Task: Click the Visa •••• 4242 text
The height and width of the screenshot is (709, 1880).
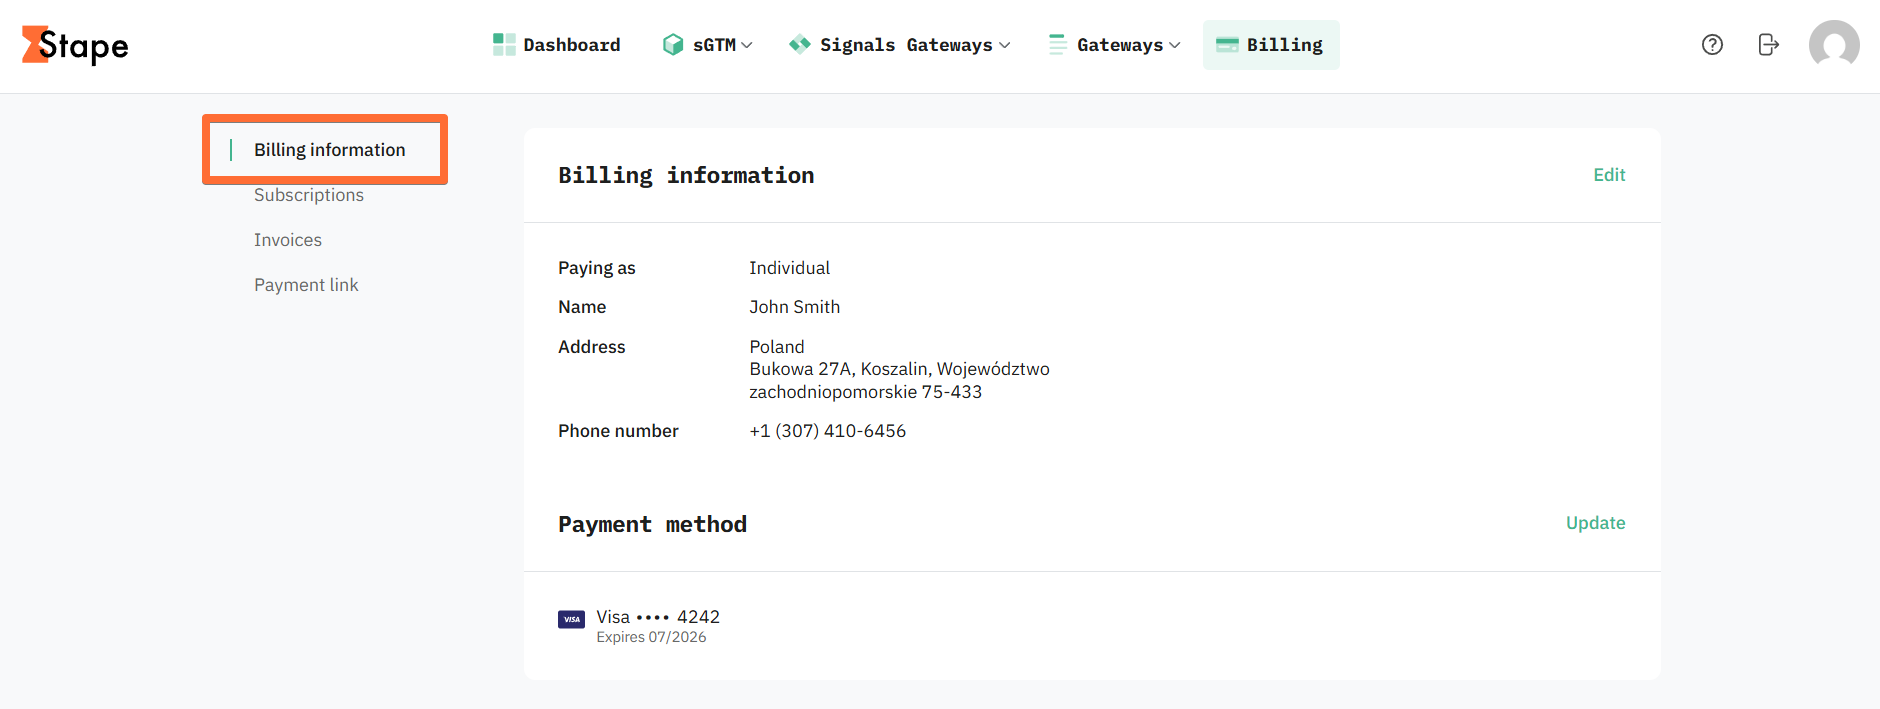Action: (658, 617)
